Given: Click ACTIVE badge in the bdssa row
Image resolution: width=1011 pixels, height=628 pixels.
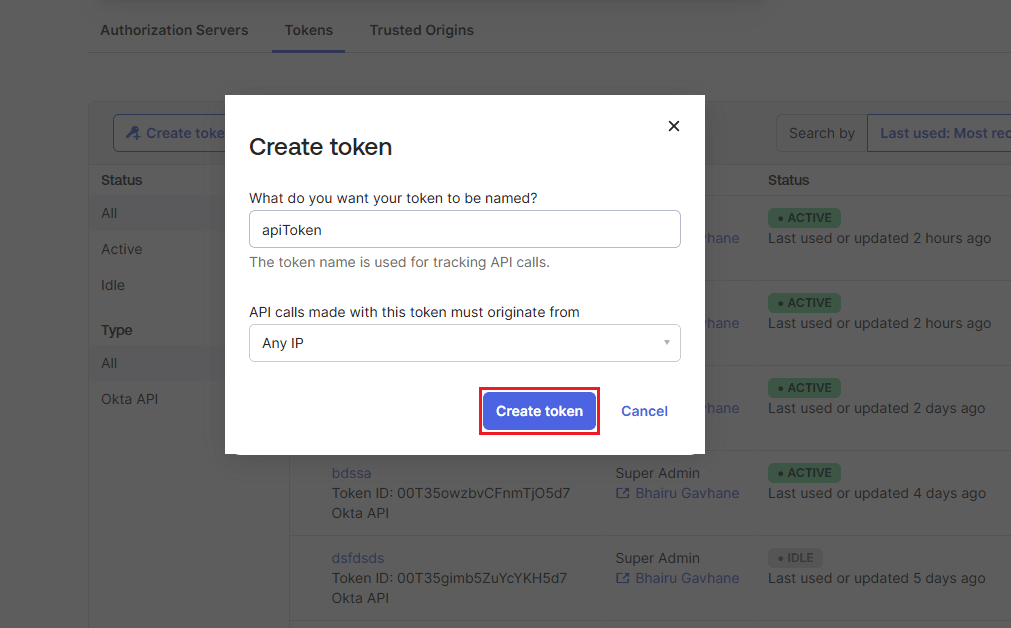Looking at the screenshot, I should [804, 473].
